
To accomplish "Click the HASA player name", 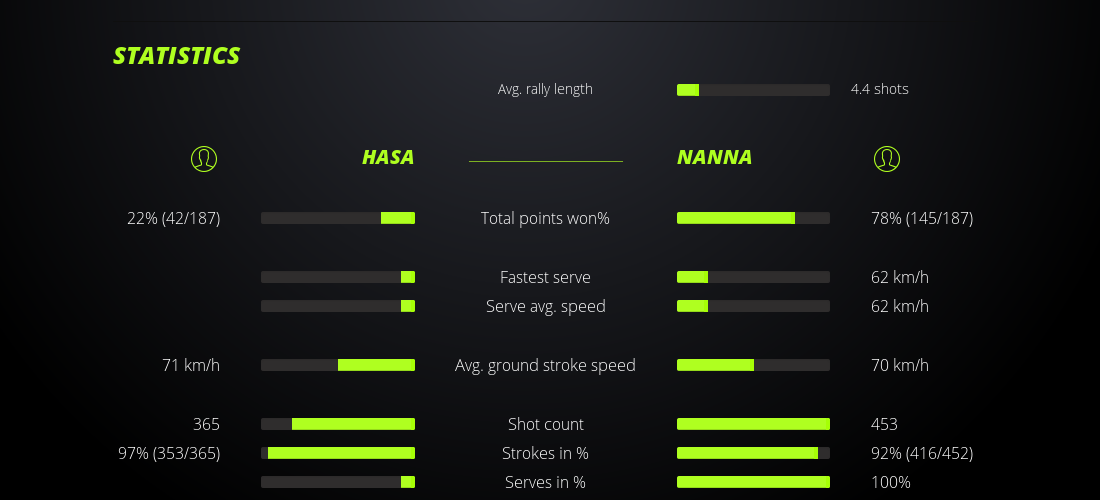I will 388,157.
